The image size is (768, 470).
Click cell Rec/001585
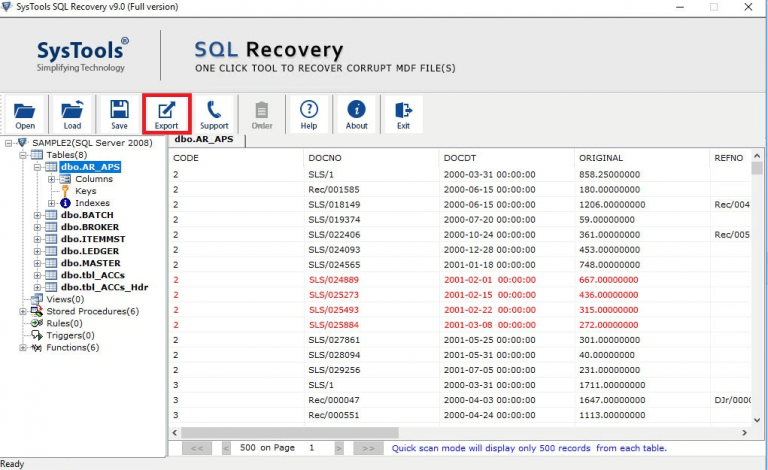[334, 189]
